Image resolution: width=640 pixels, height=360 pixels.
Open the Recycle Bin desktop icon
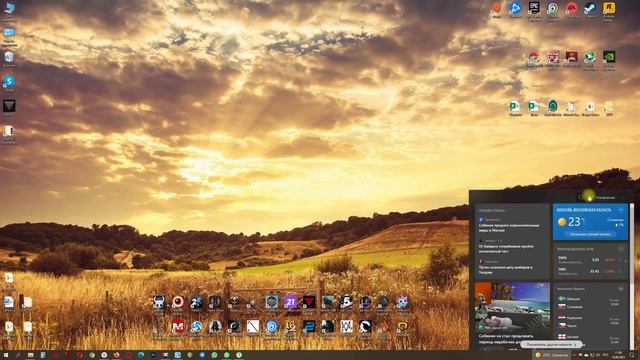[x=9, y=58]
